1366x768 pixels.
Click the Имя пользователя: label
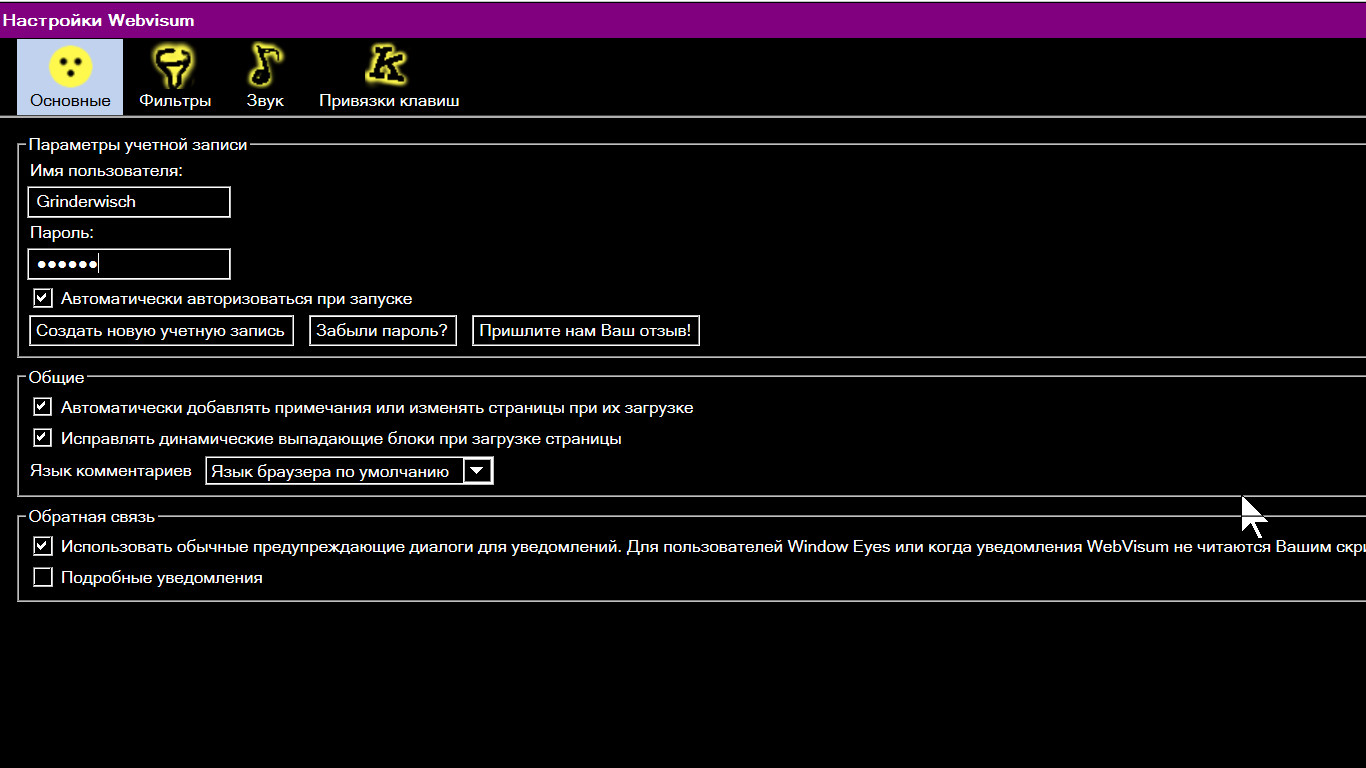106,171
